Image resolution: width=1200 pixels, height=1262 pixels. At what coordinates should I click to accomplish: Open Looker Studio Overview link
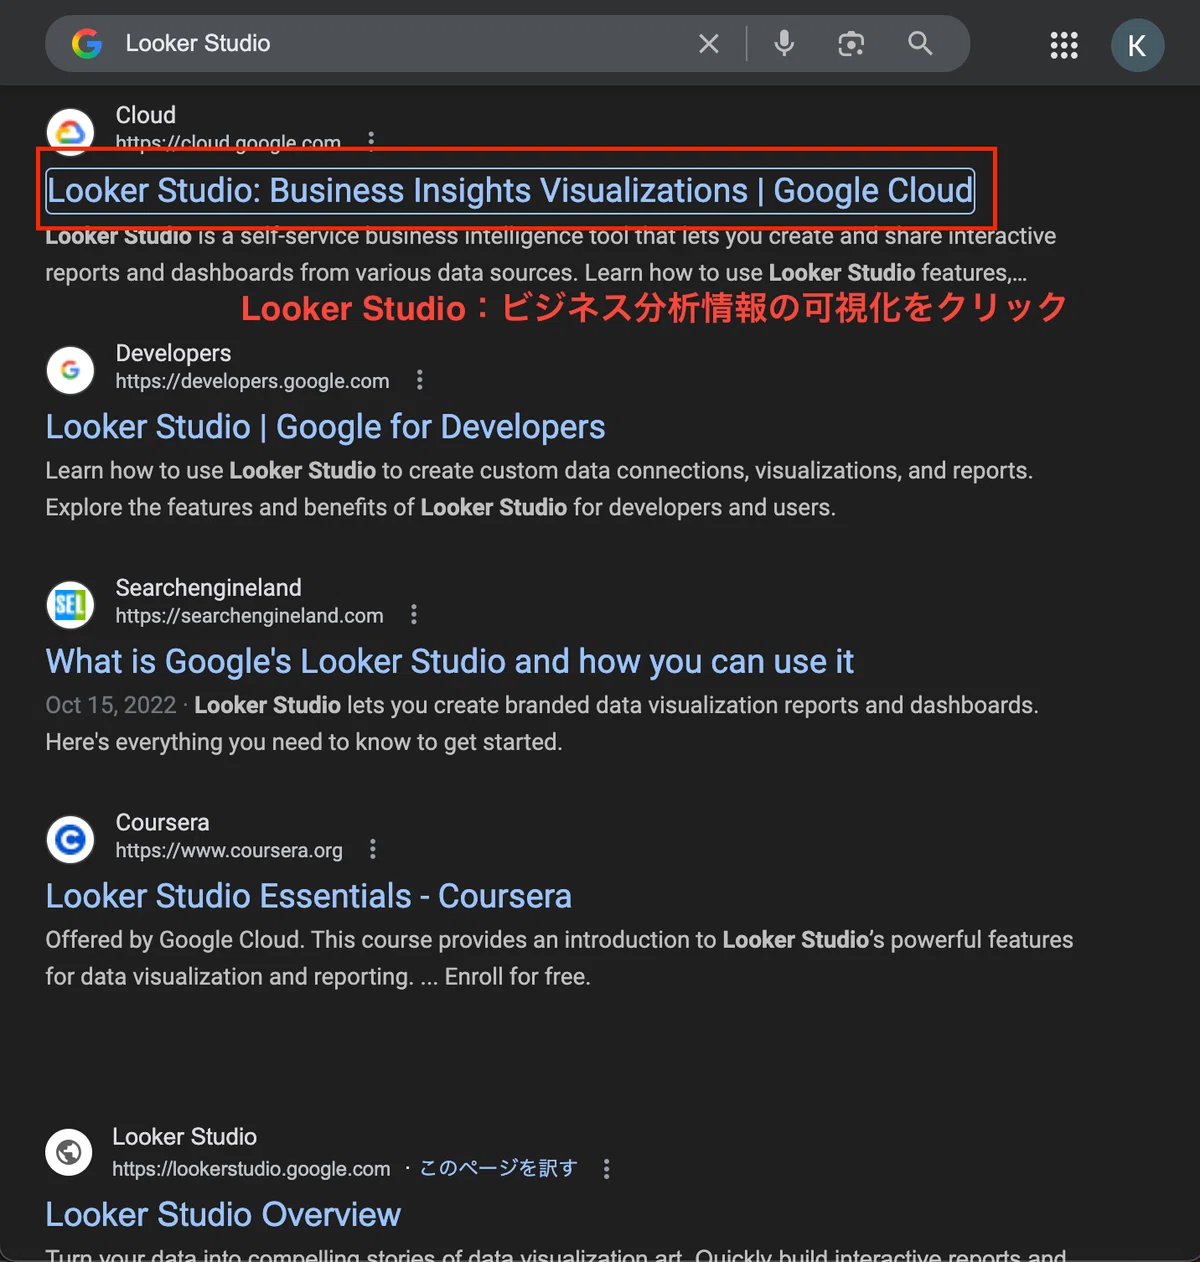pos(223,1214)
